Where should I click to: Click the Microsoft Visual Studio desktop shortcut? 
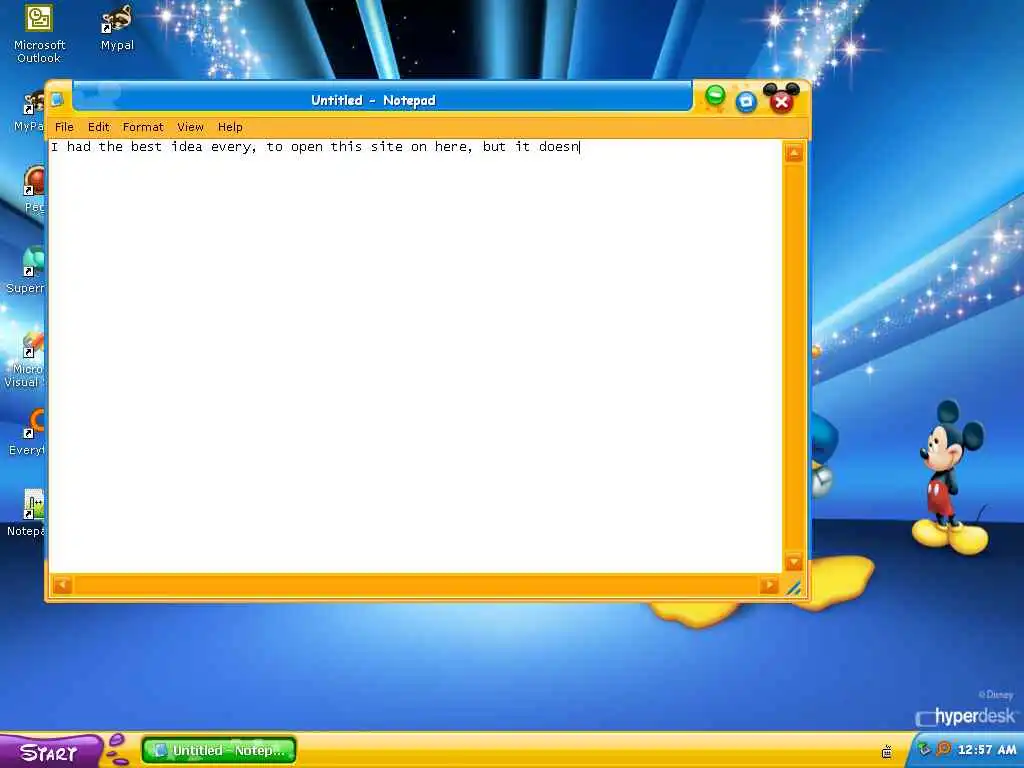[x=24, y=359]
